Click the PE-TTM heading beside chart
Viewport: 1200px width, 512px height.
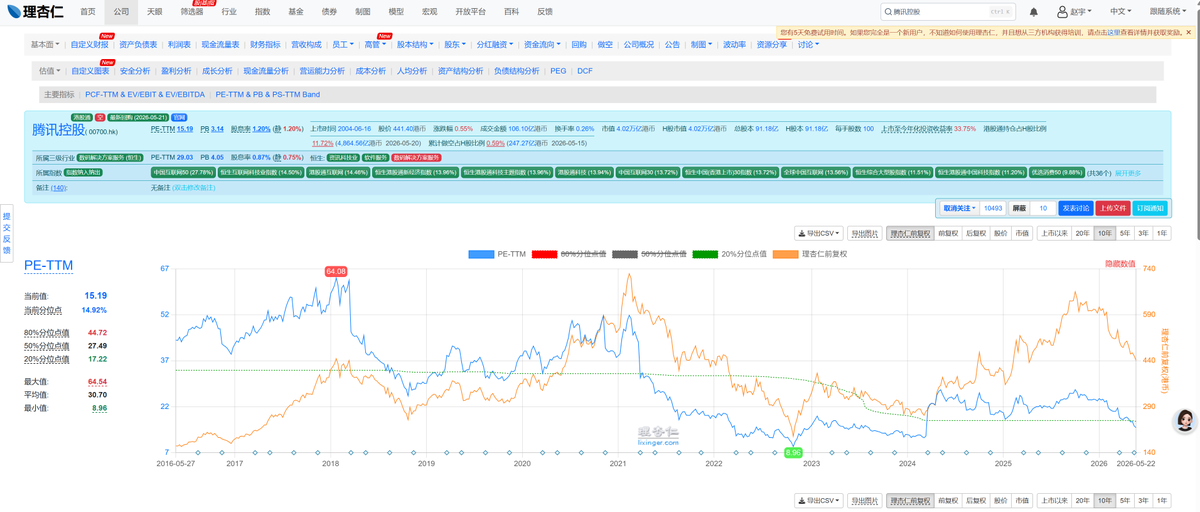point(47,265)
